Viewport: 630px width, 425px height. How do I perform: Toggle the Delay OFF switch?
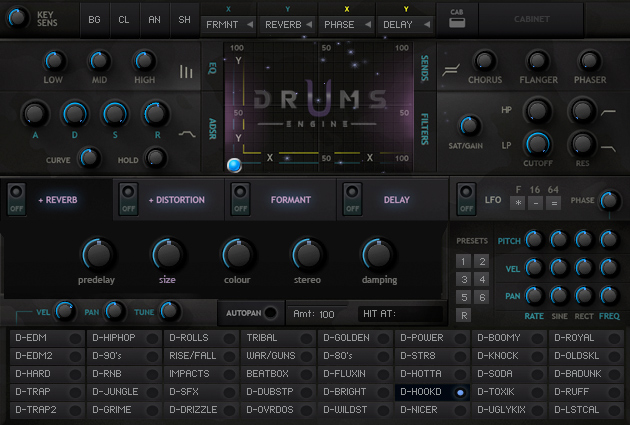click(x=352, y=200)
